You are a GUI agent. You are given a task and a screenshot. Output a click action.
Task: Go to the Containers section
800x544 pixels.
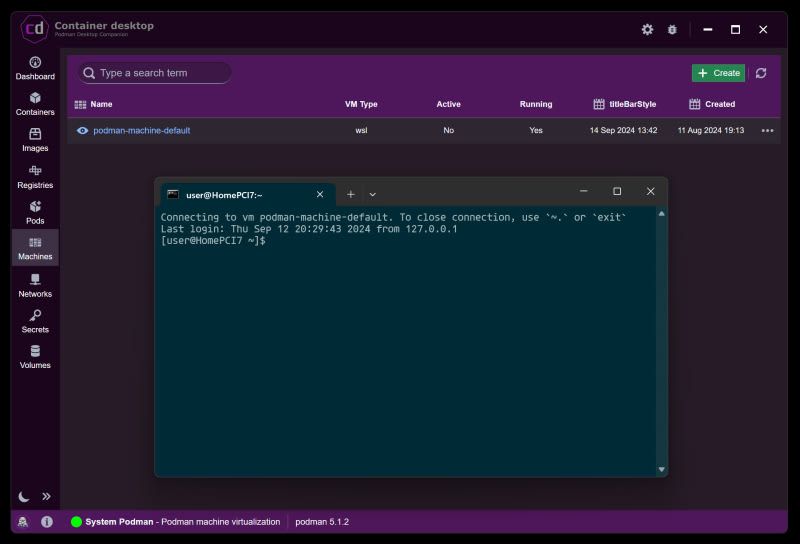click(35, 103)
